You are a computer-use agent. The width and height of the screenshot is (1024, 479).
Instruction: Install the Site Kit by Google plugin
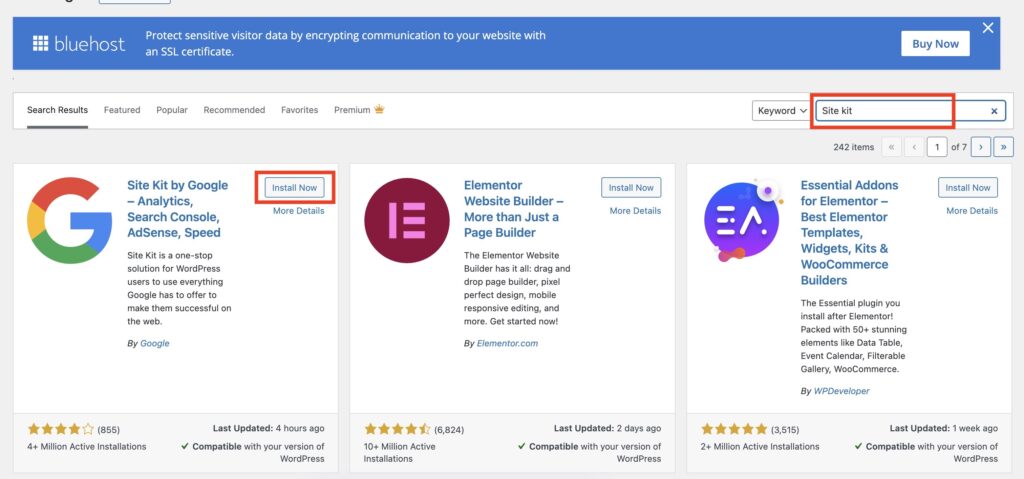pos(295,188)
